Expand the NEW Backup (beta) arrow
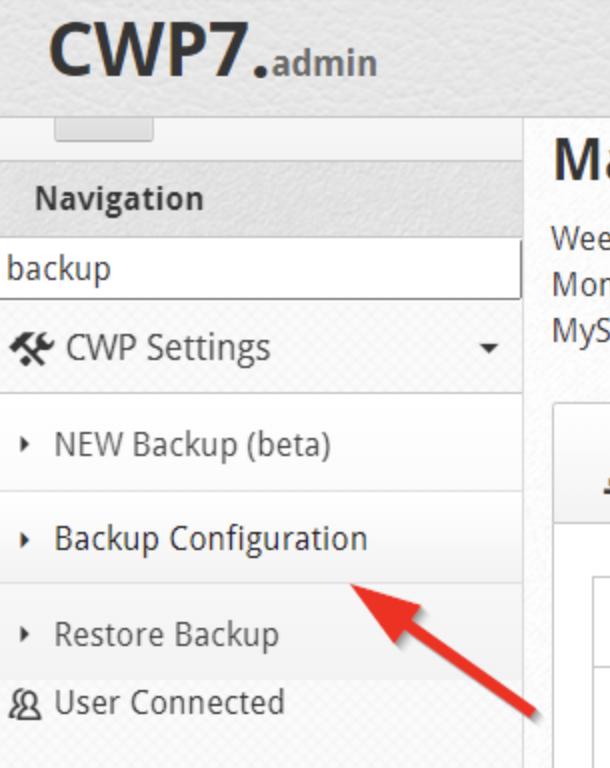Viewport: 610px width, 768px height. pyautogui.click(x=24, y=444)
